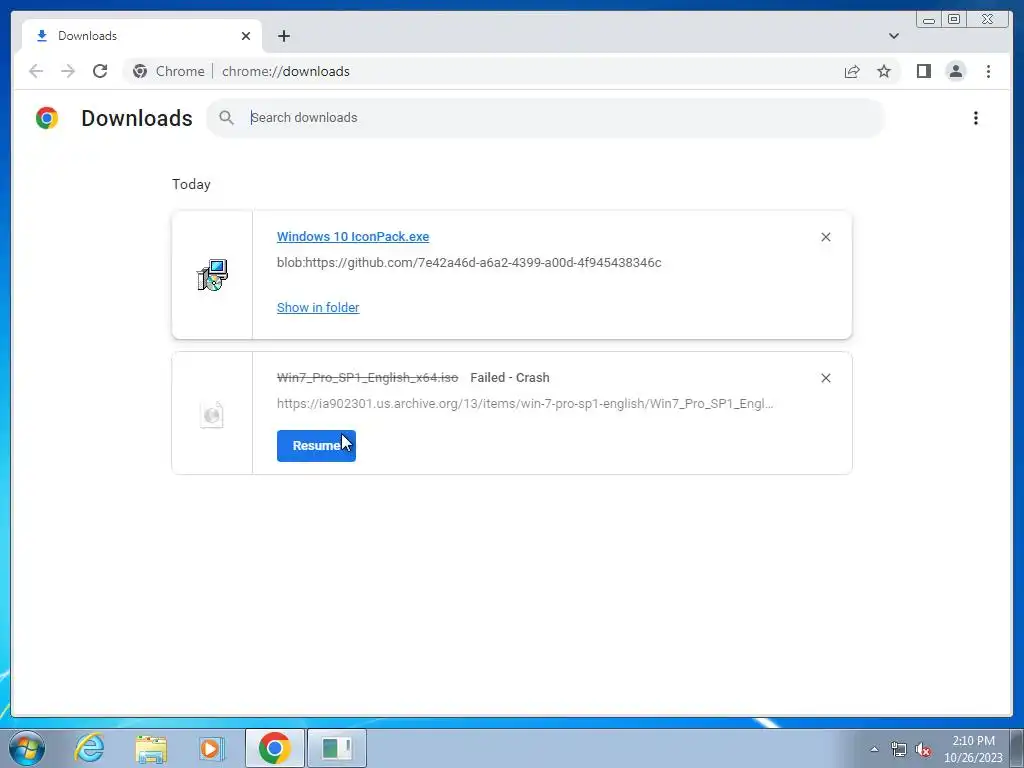Open the Windows Start menu
1024x768 pixels.
coord(27,748)
